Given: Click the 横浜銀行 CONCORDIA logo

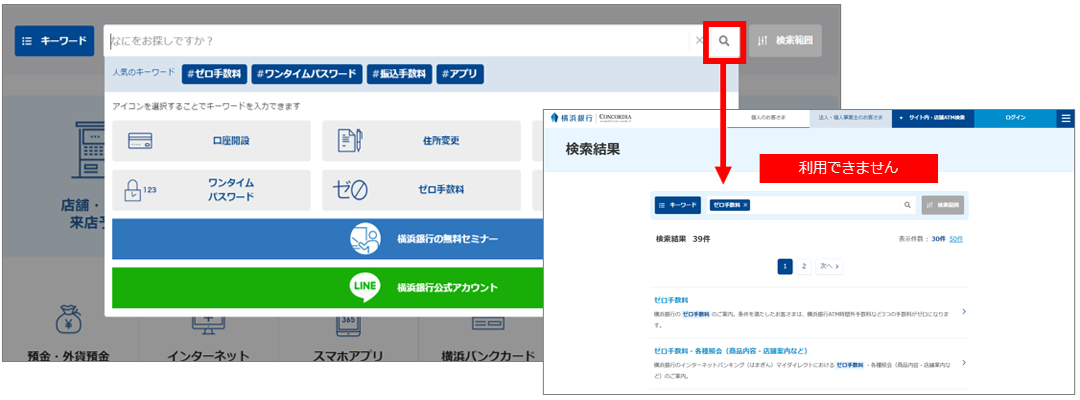Looking at the screenshot, I should [x=590, y=118].
